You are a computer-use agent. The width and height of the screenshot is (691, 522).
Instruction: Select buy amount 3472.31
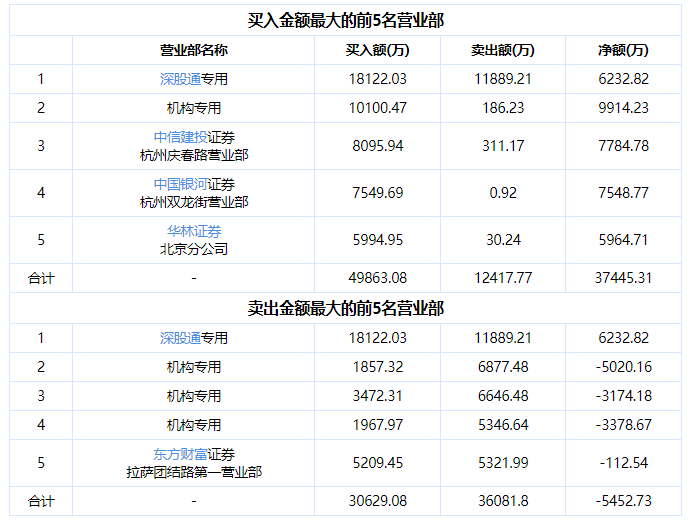[378, 396]
